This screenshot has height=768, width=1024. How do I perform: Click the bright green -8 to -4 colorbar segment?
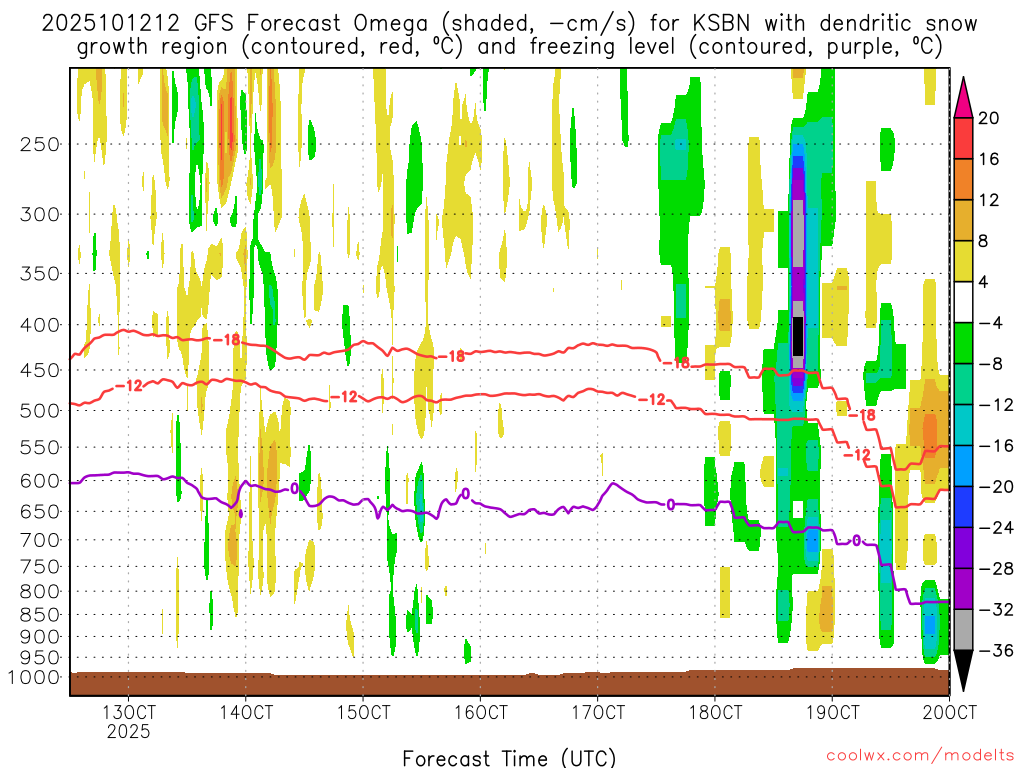(x=963, y=344)
